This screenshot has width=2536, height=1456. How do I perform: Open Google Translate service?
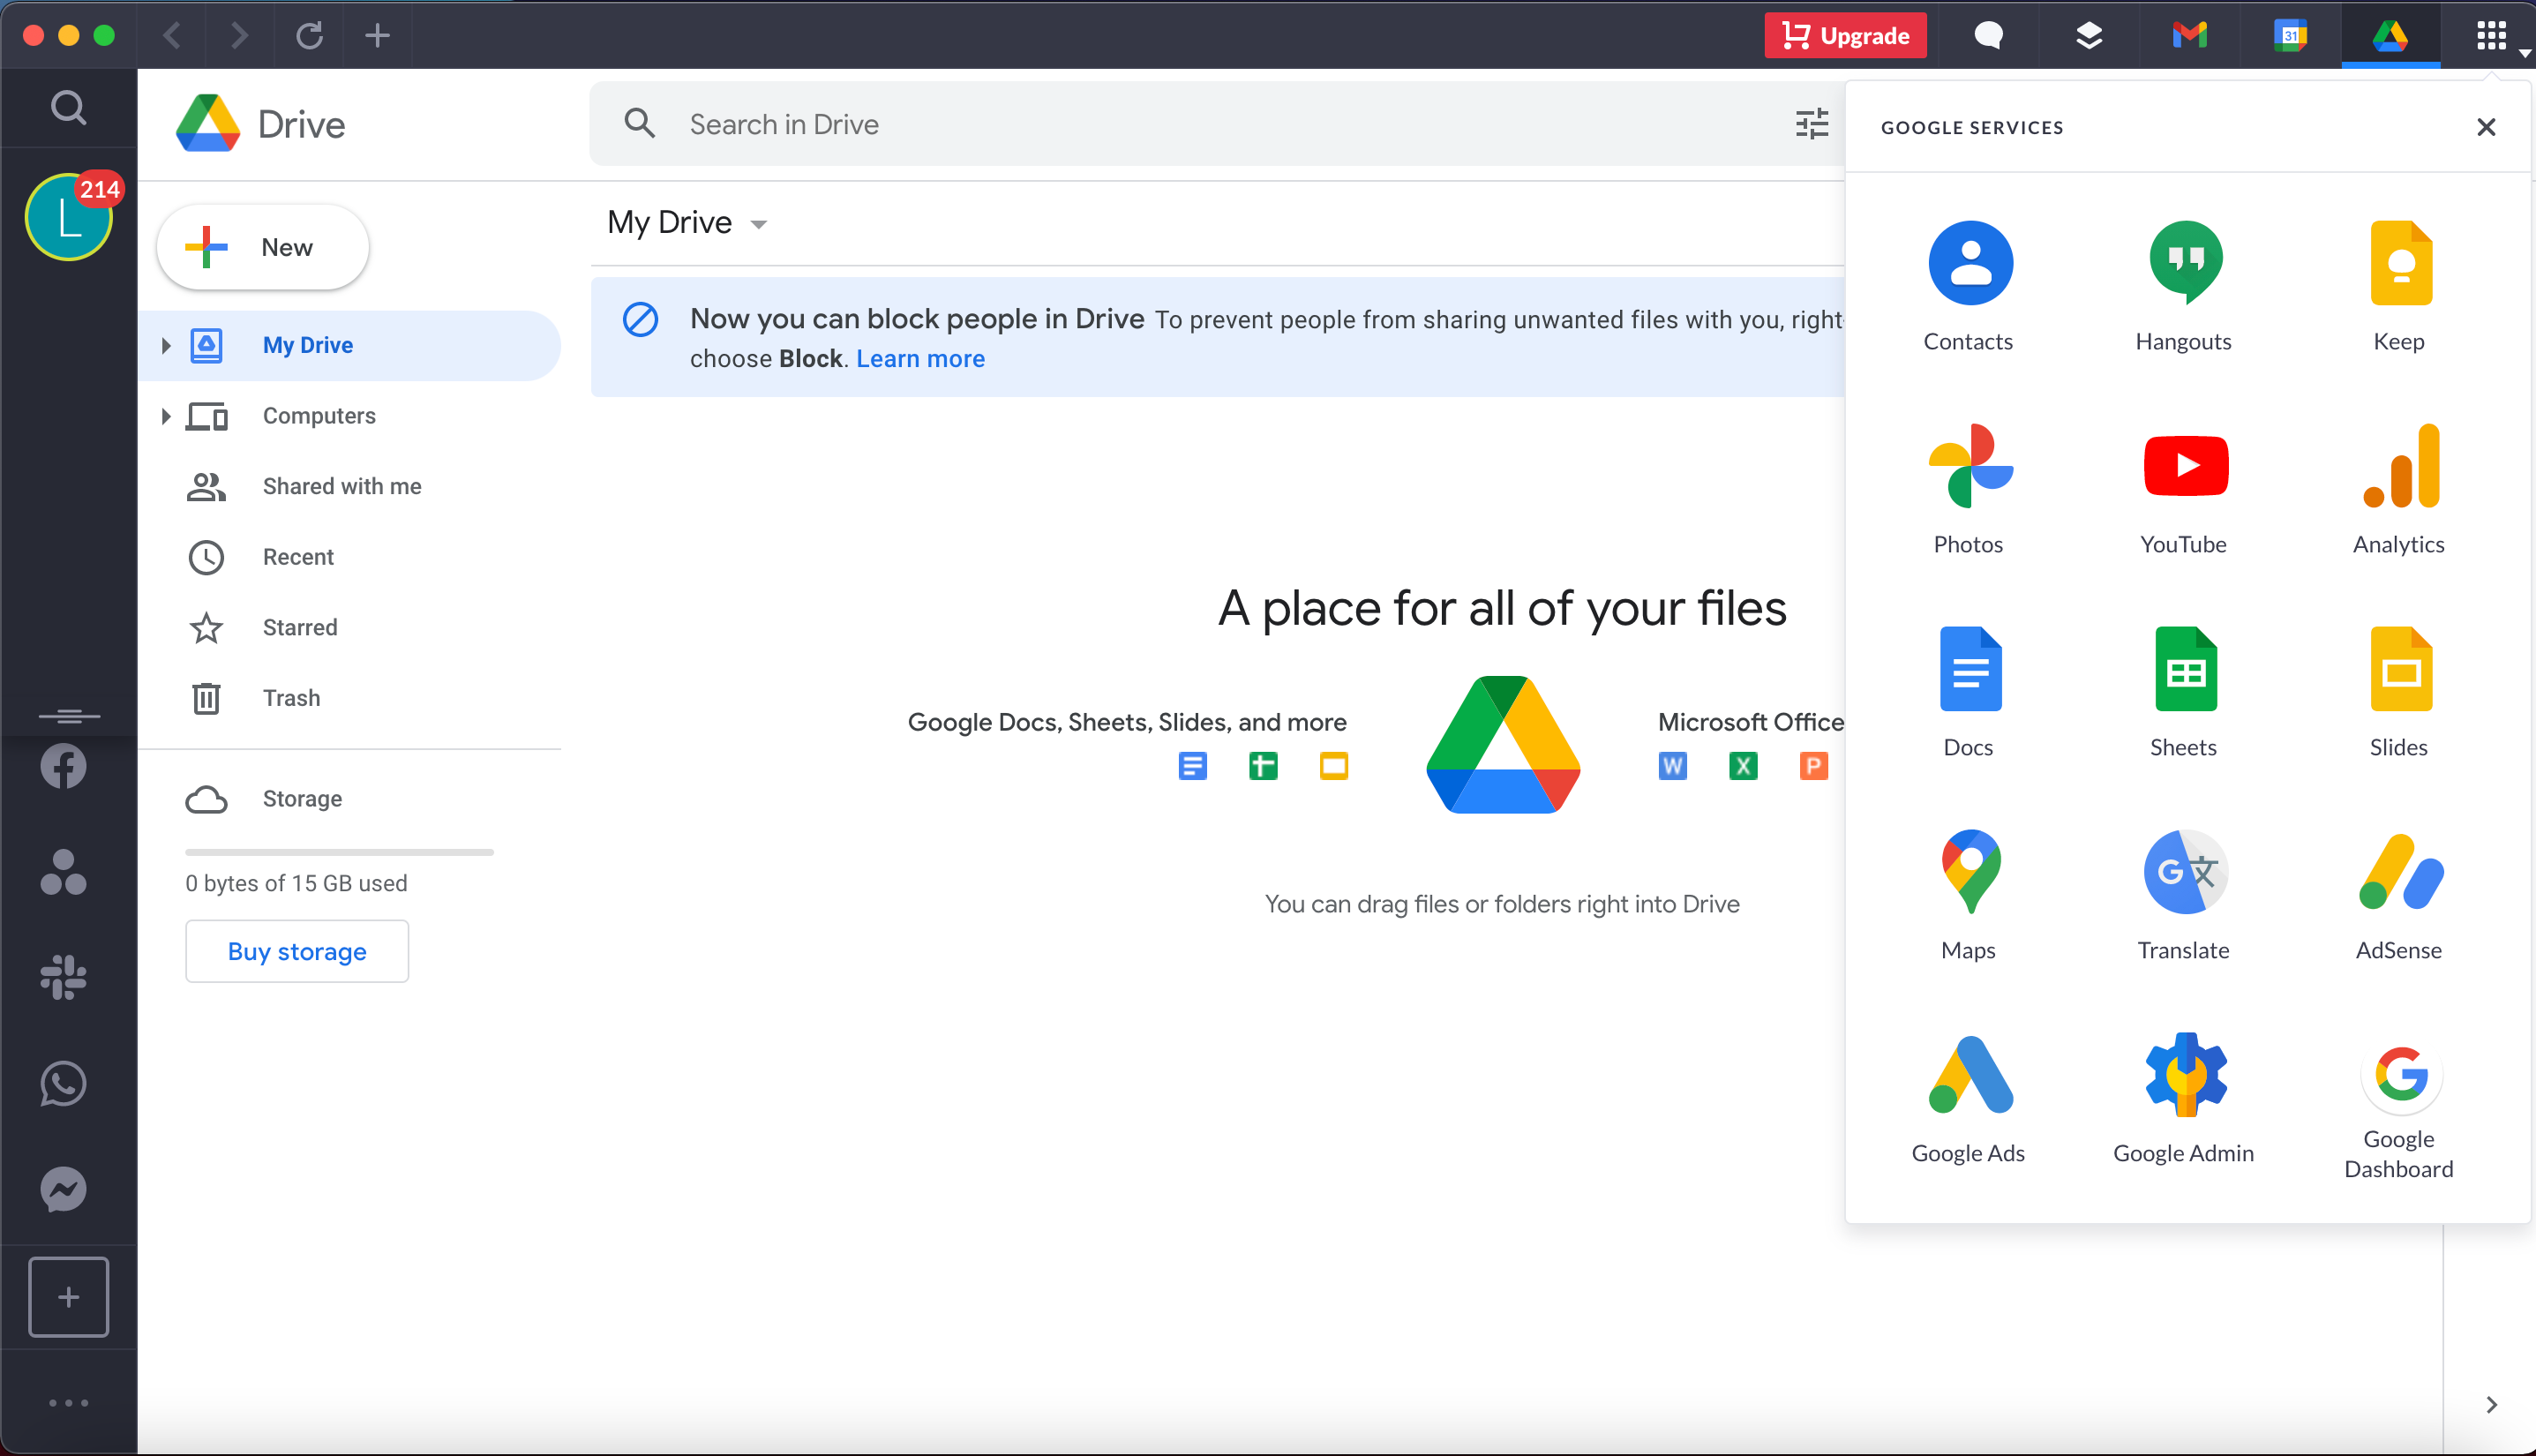coord(2182,890)
